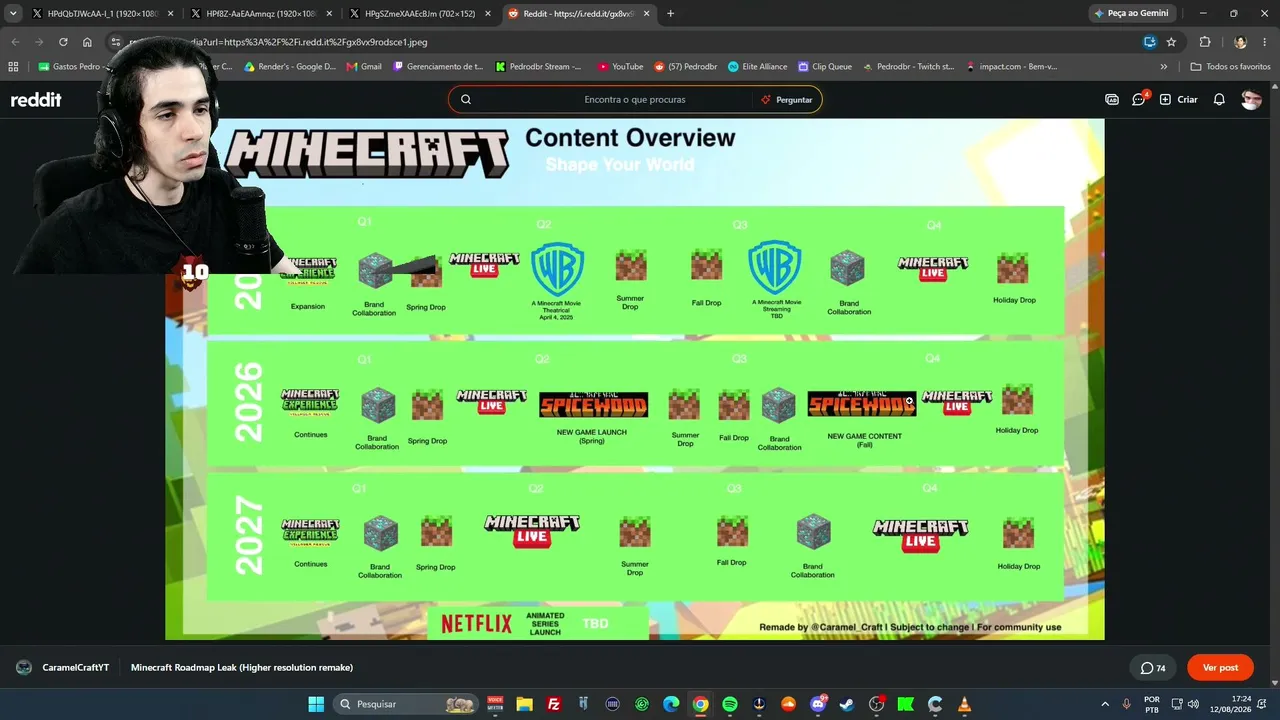Open the 74 comments button
The image size is (1280, 720).
pos(1153,667)
